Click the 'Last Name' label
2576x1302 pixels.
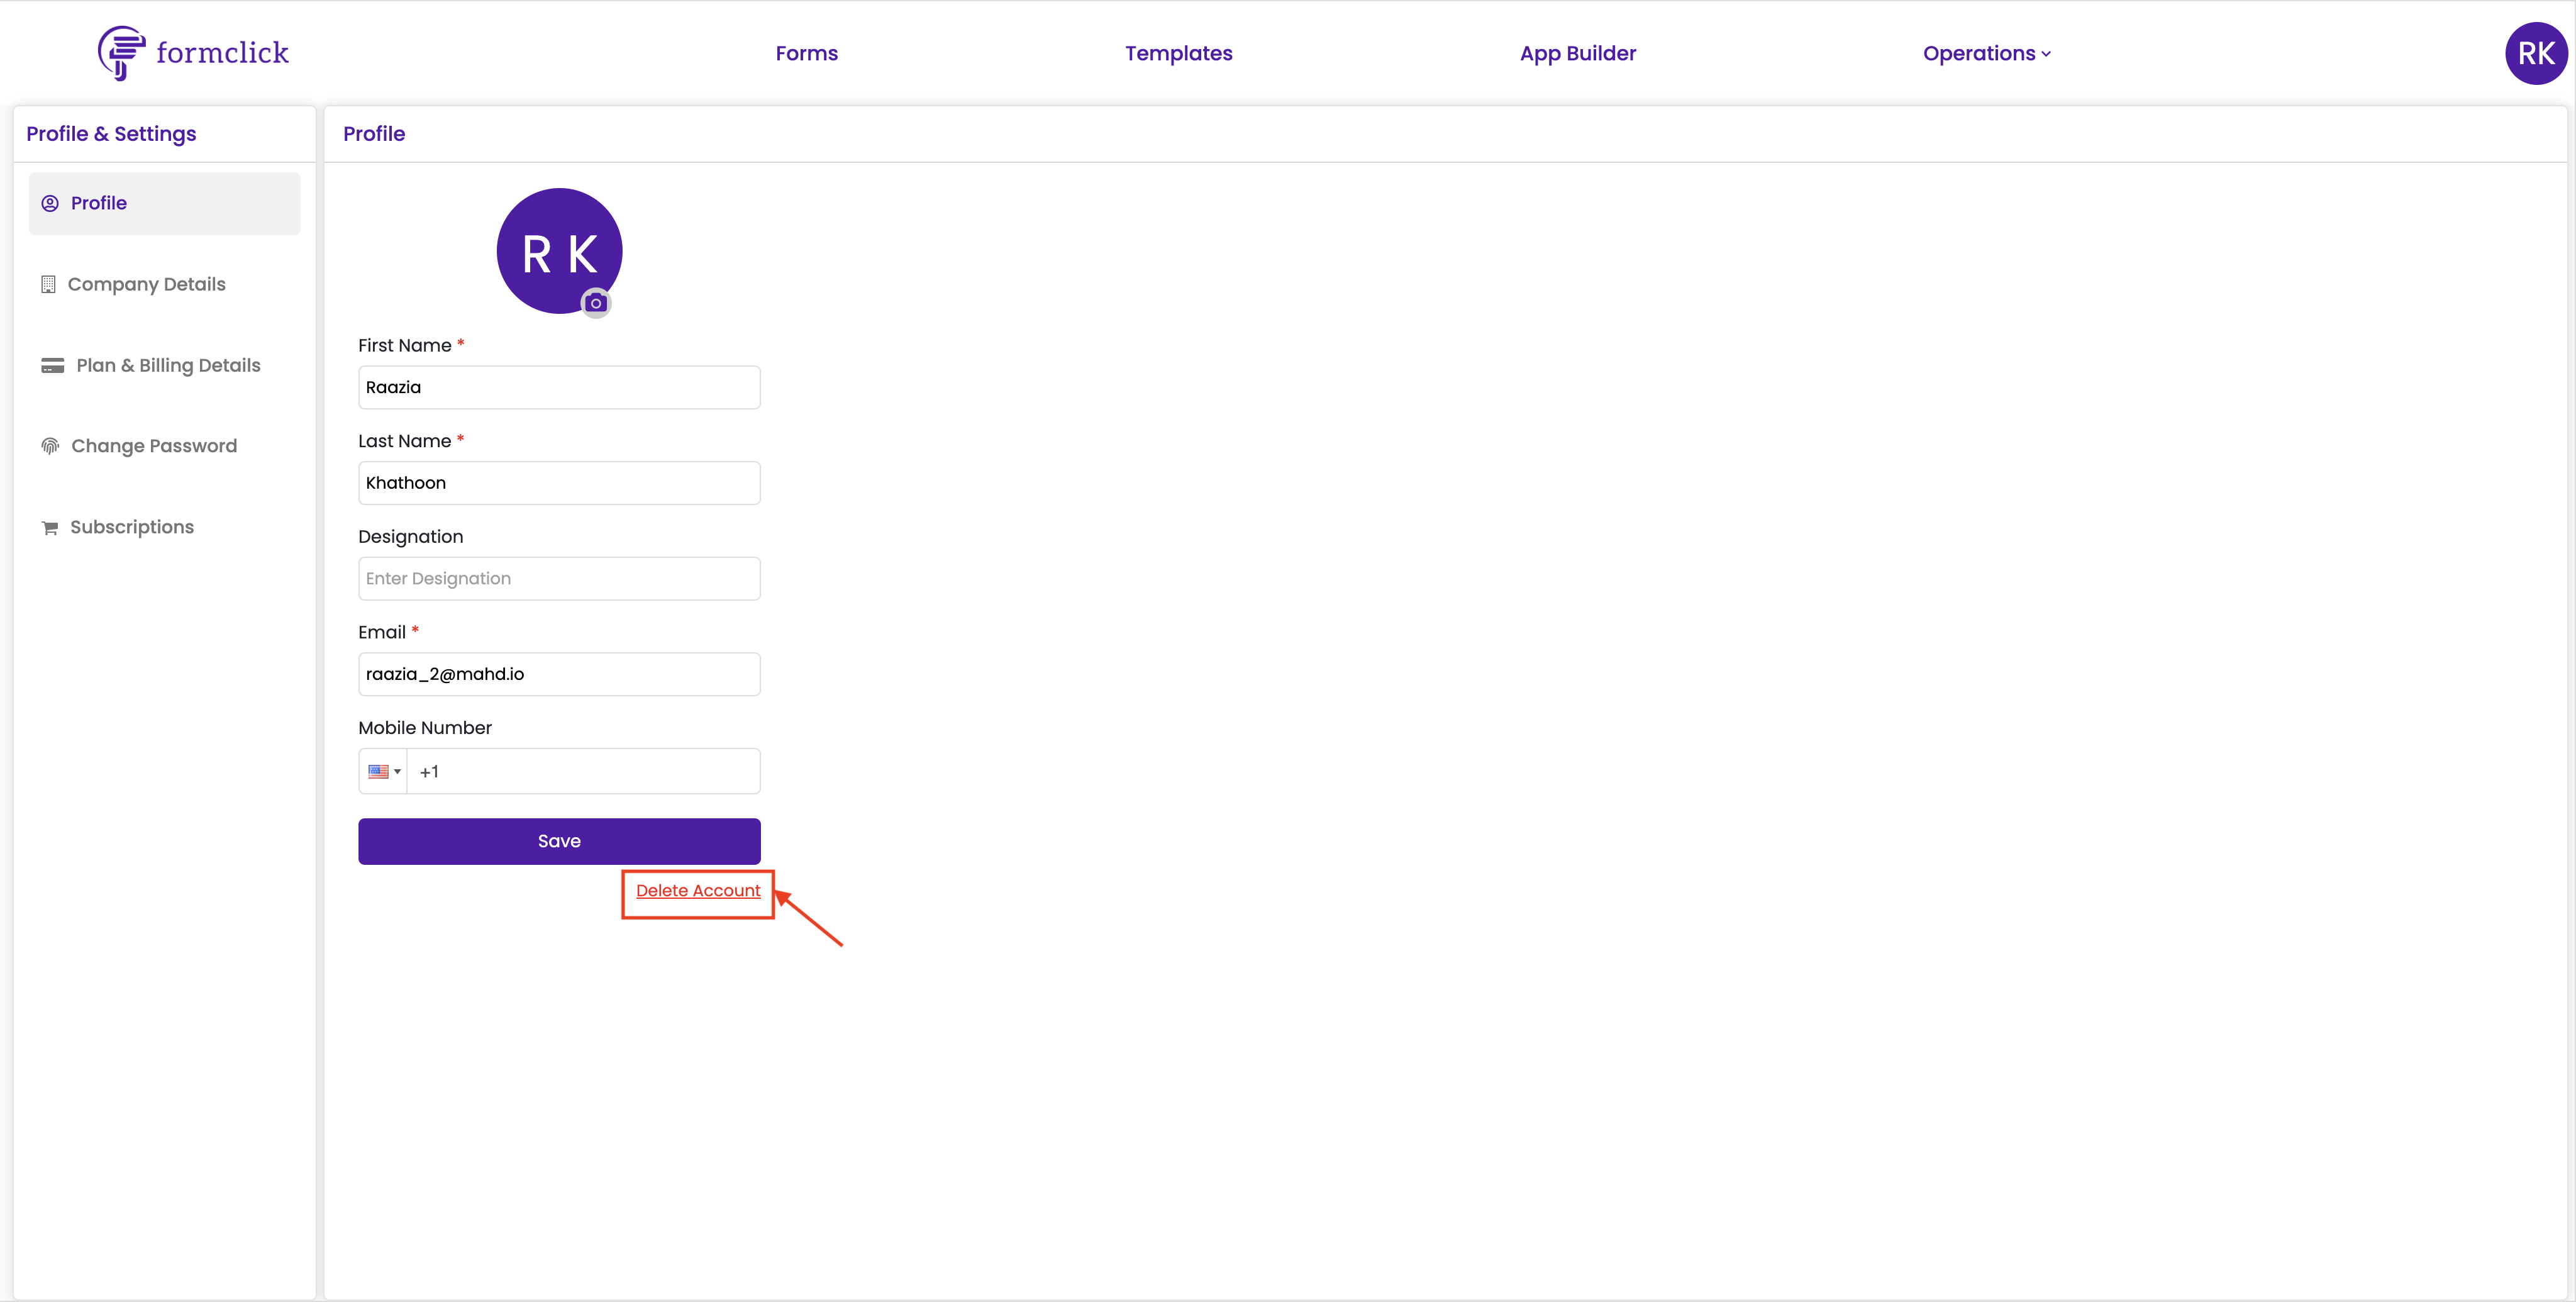405,441
